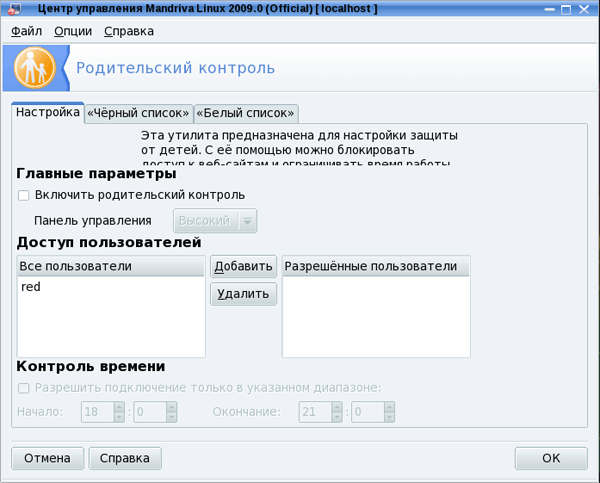Open the Панель управления level dropdown Высокий
This screenshot has height=483, width=600.
tap(215, 221)
